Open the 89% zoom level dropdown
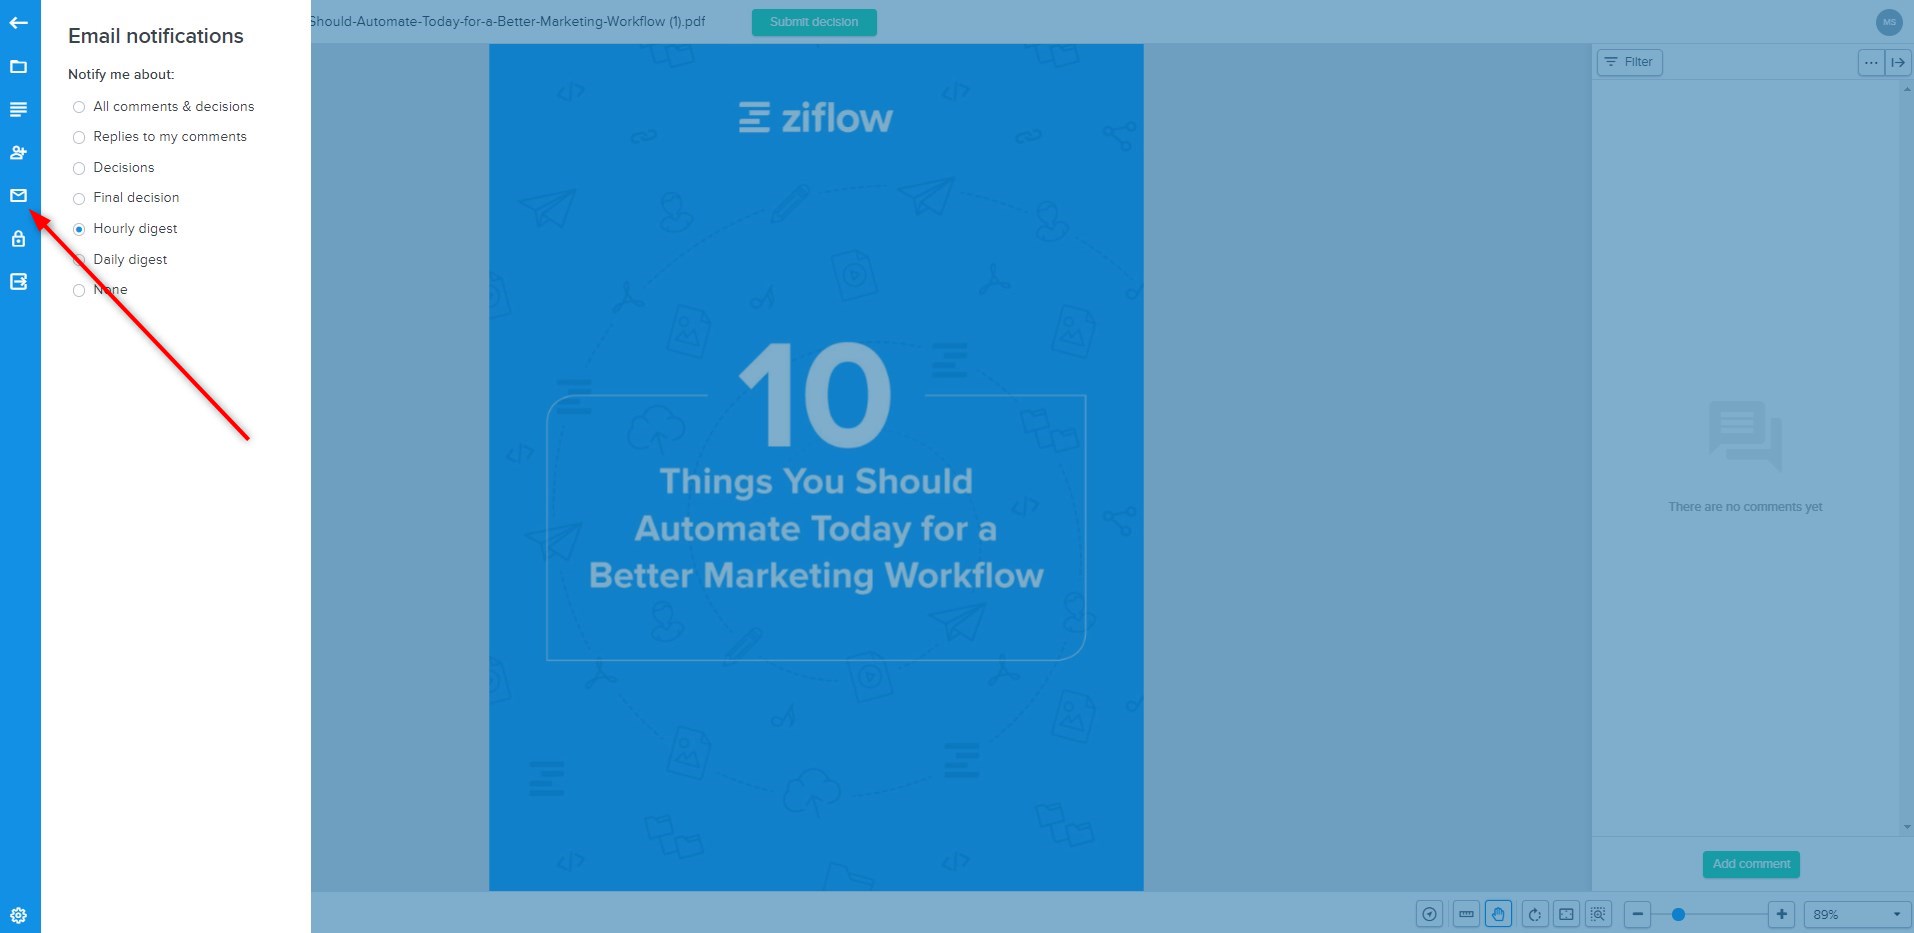The height and width of the screenshot is (933, 1914). pos(1857,914)
